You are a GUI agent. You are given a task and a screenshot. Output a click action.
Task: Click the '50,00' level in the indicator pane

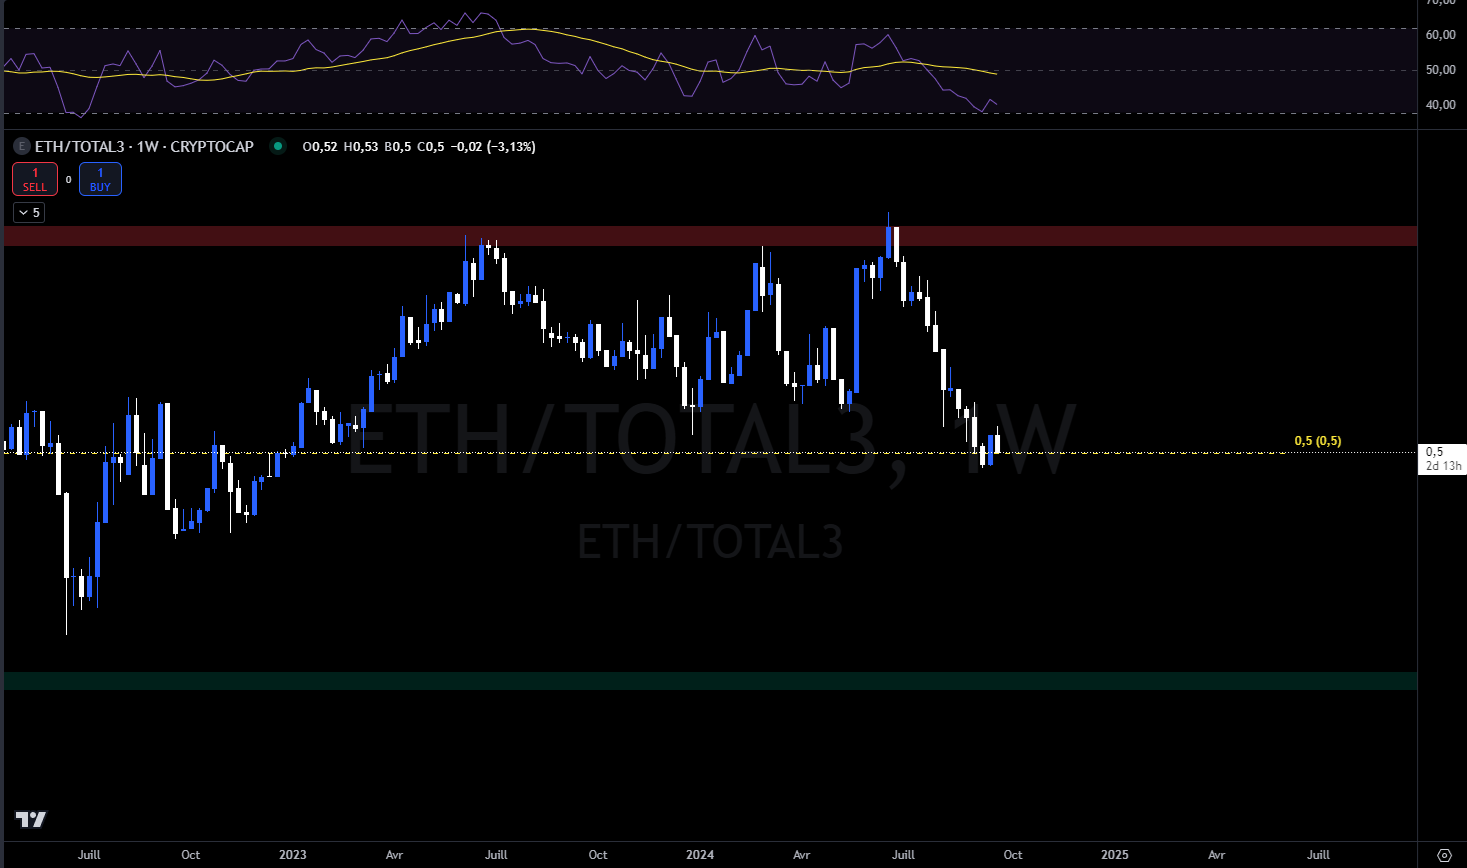coord(1441,70)
